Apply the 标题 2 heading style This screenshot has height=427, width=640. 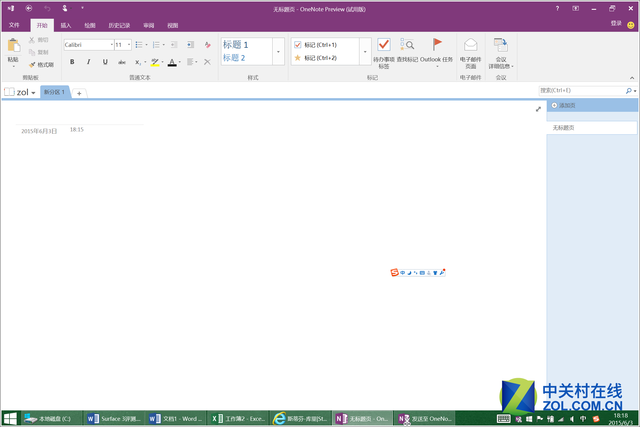pos(234,58)
